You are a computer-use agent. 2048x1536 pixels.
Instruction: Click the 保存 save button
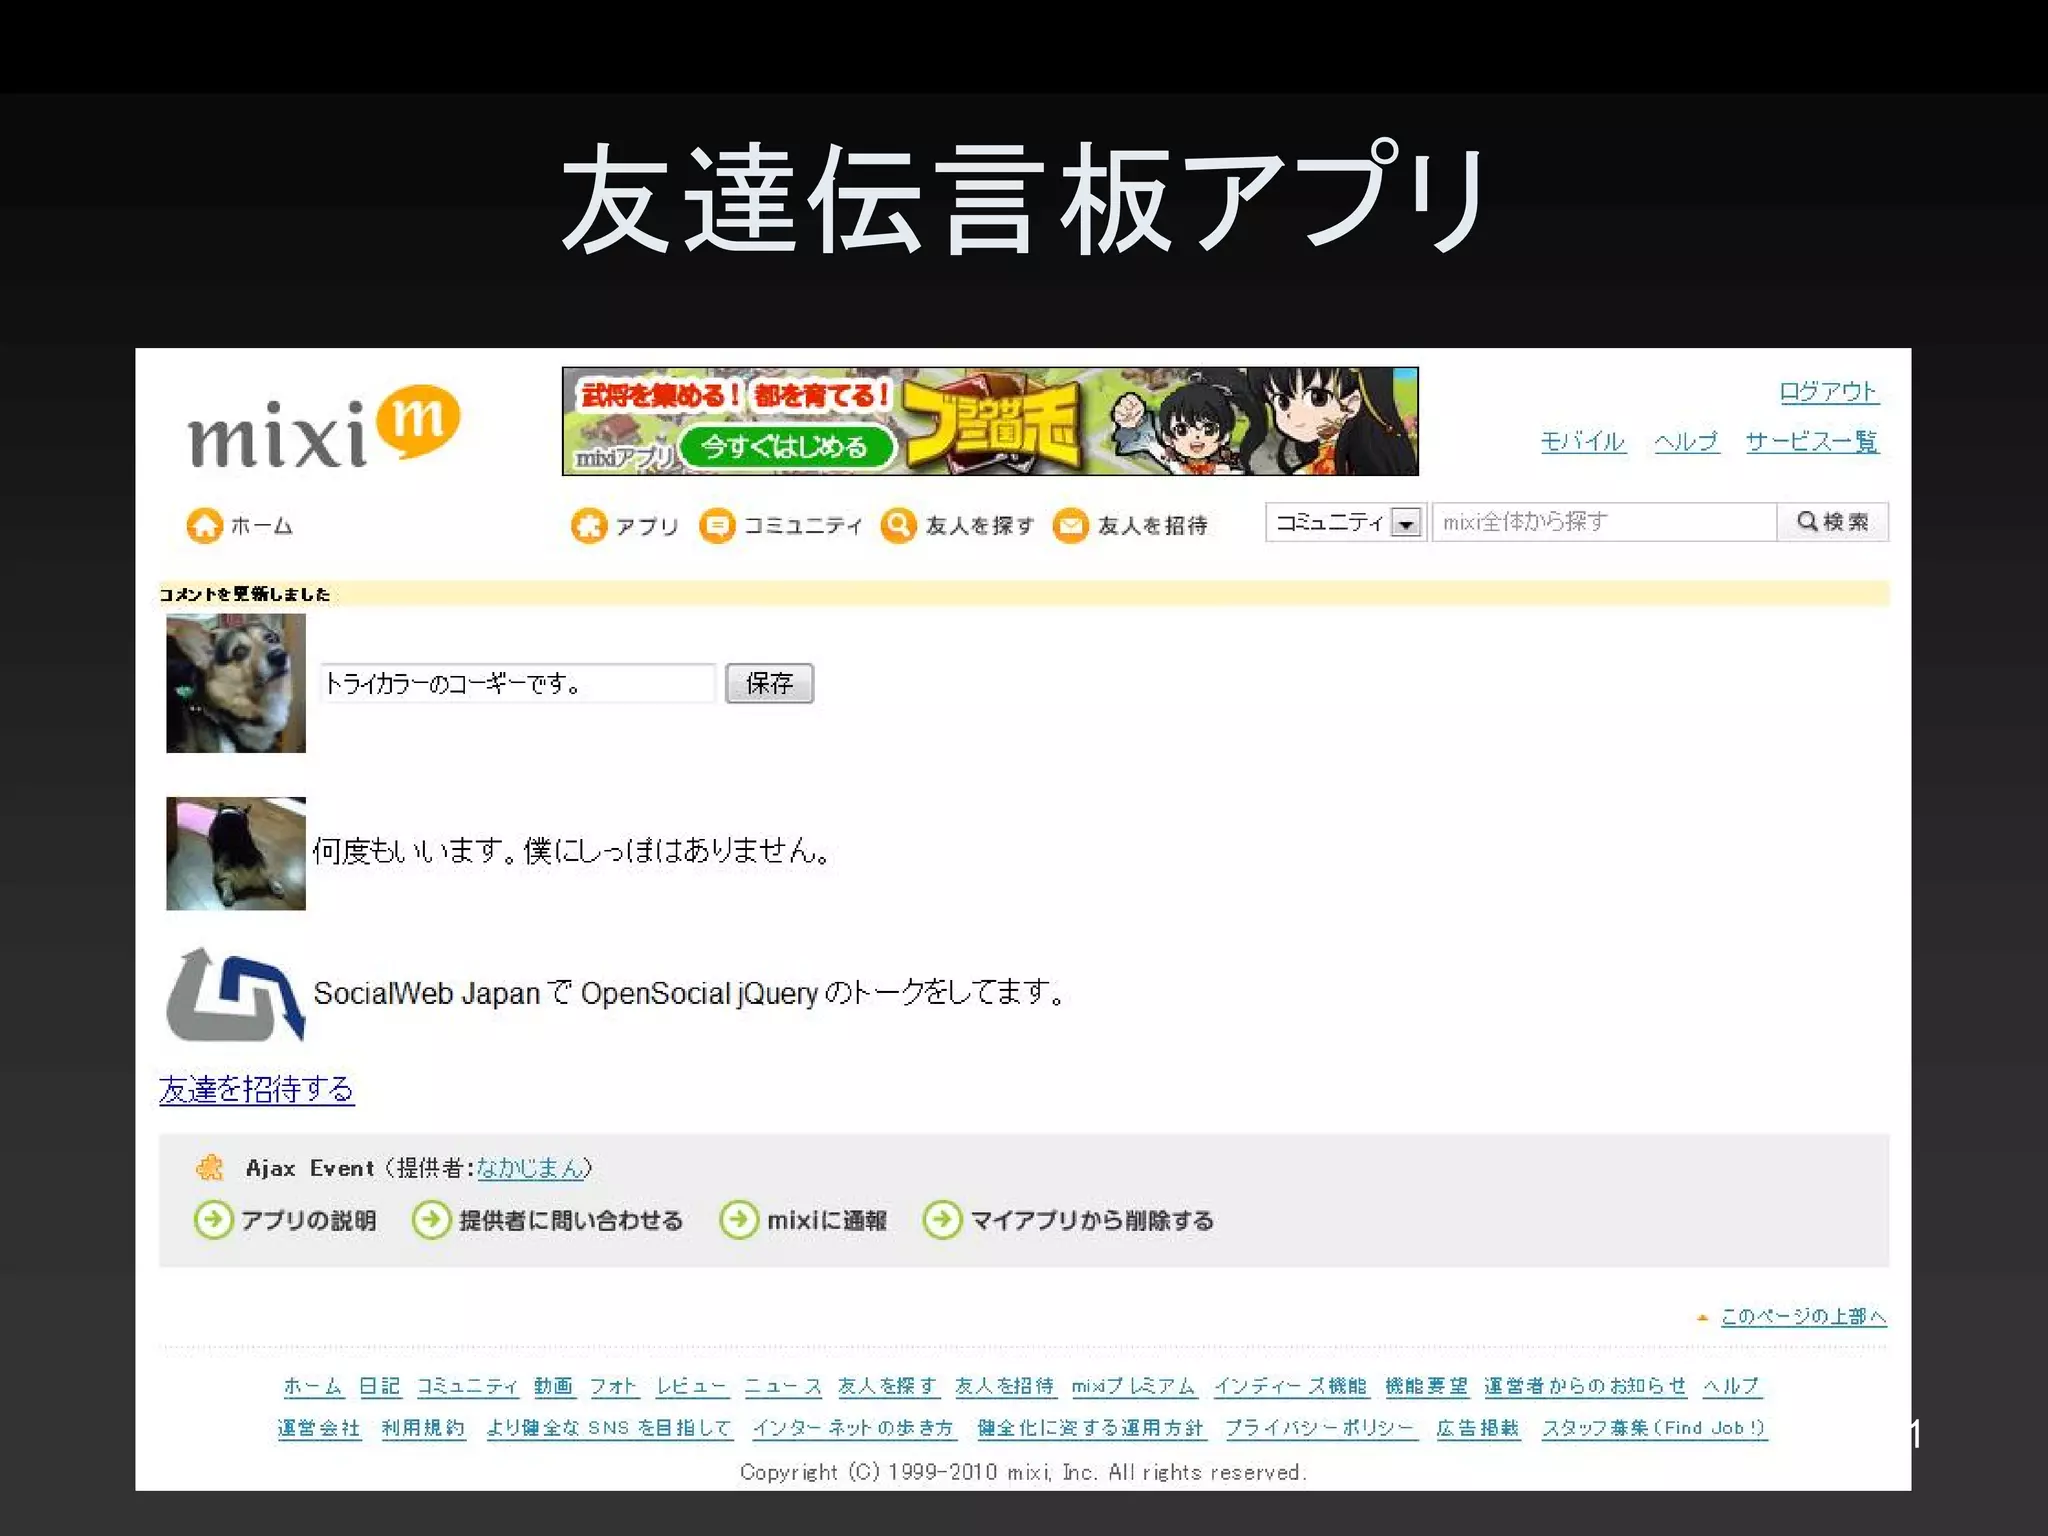pyautogui.click(x=769, y=683)
